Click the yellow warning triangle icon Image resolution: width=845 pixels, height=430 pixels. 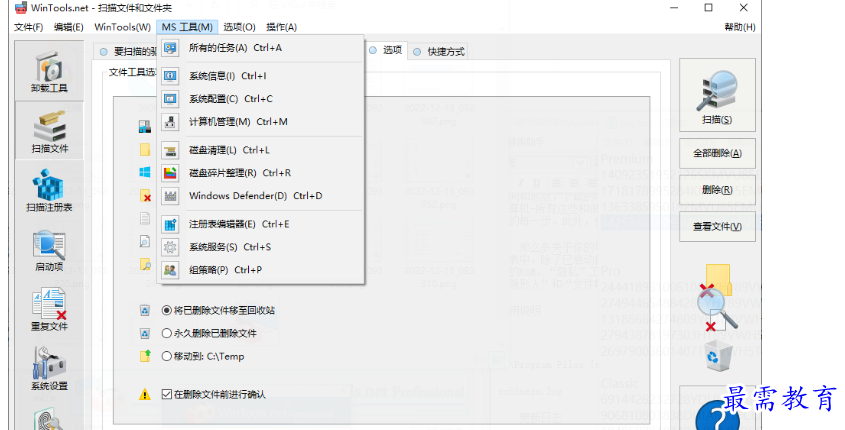click(145, 394)
